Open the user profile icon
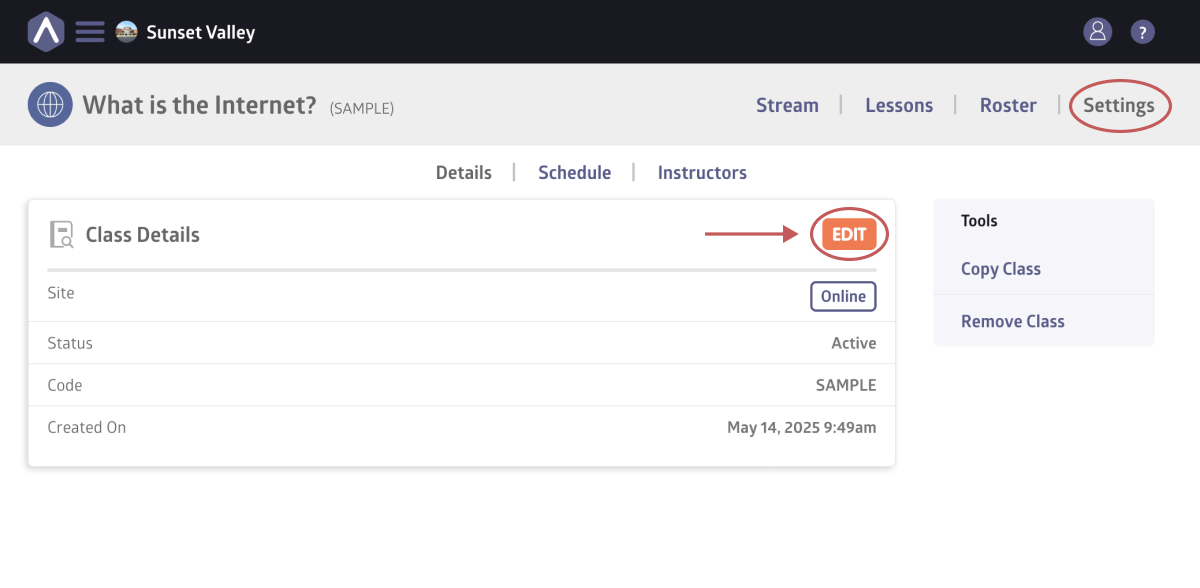 click(x=1097, y=32)
